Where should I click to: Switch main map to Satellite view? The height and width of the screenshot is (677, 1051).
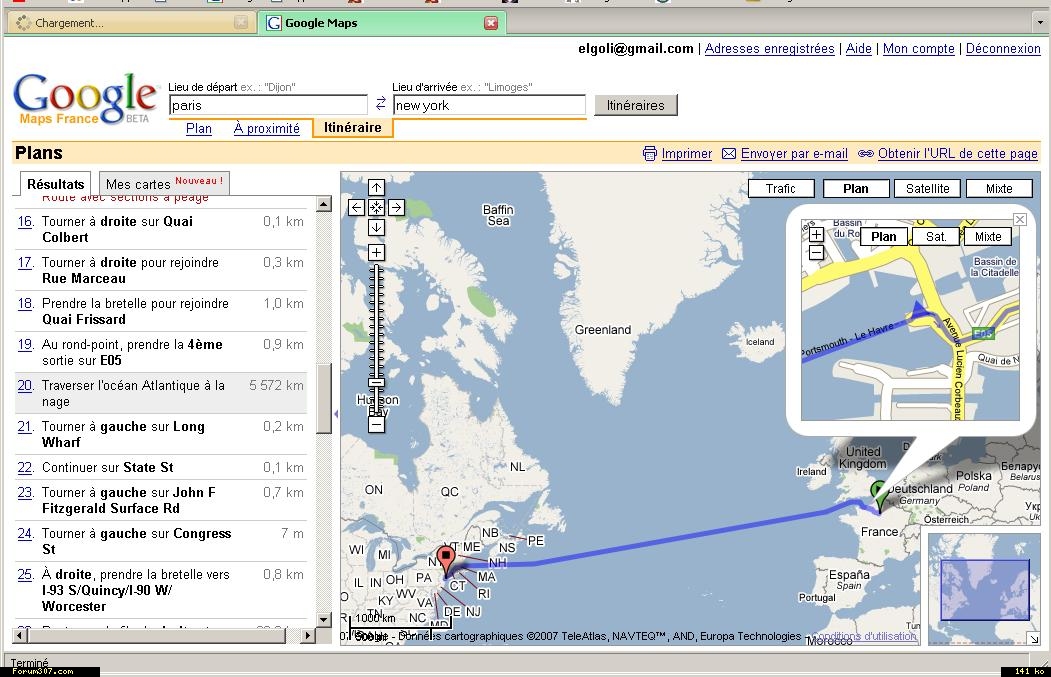point(927,188)
